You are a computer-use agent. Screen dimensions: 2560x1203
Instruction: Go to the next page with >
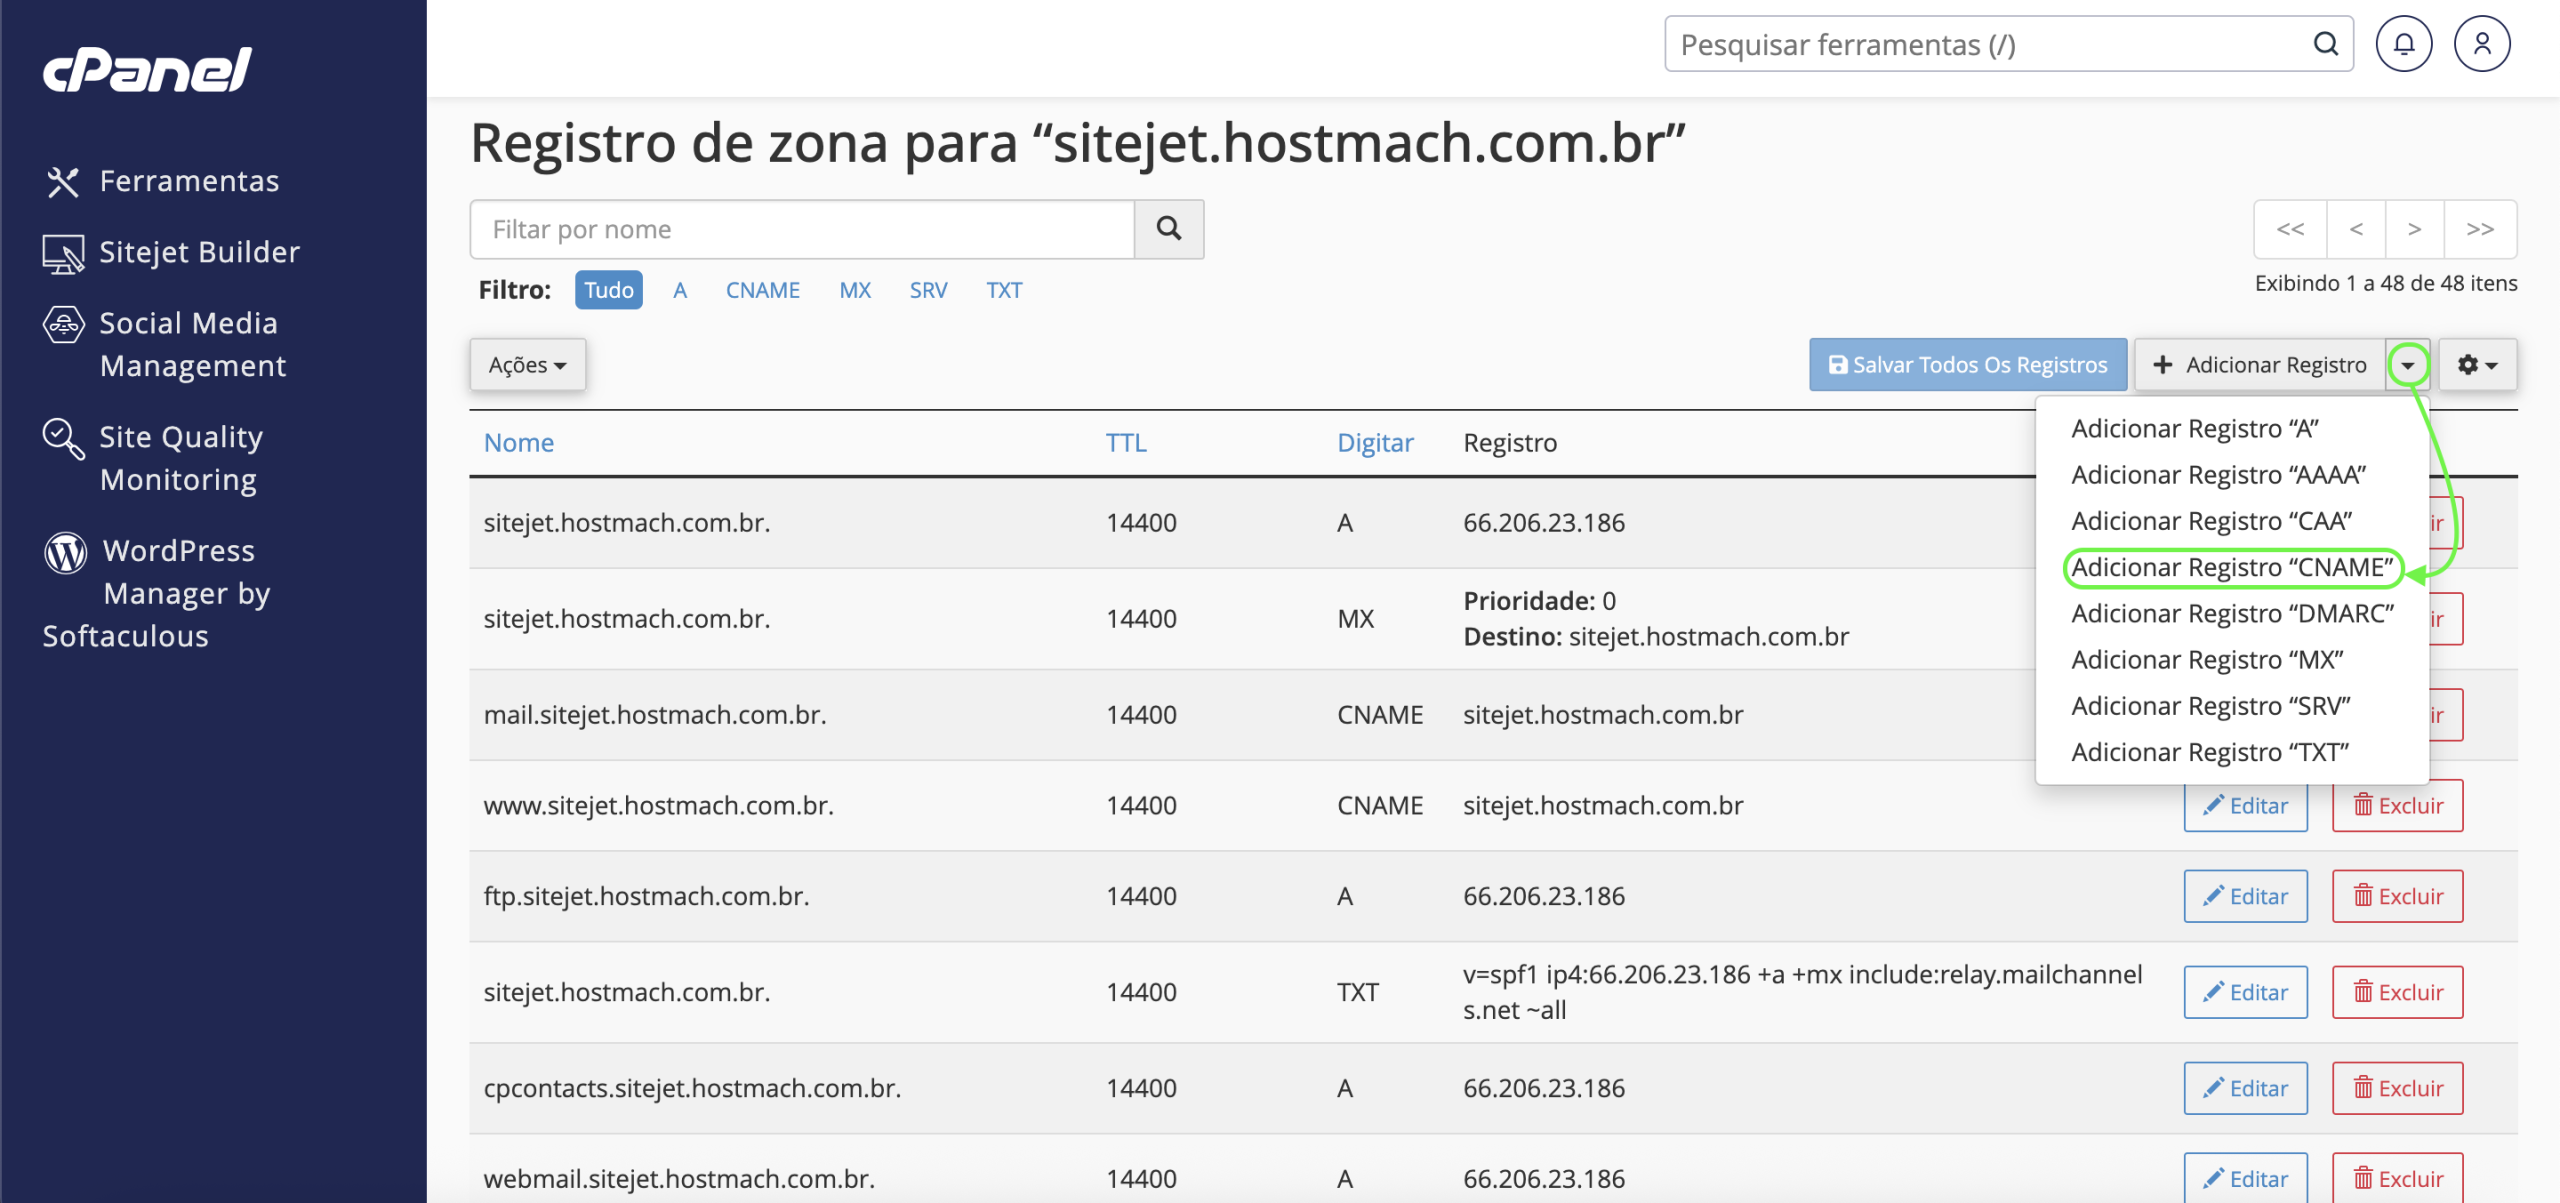[x=2414, y=229]
